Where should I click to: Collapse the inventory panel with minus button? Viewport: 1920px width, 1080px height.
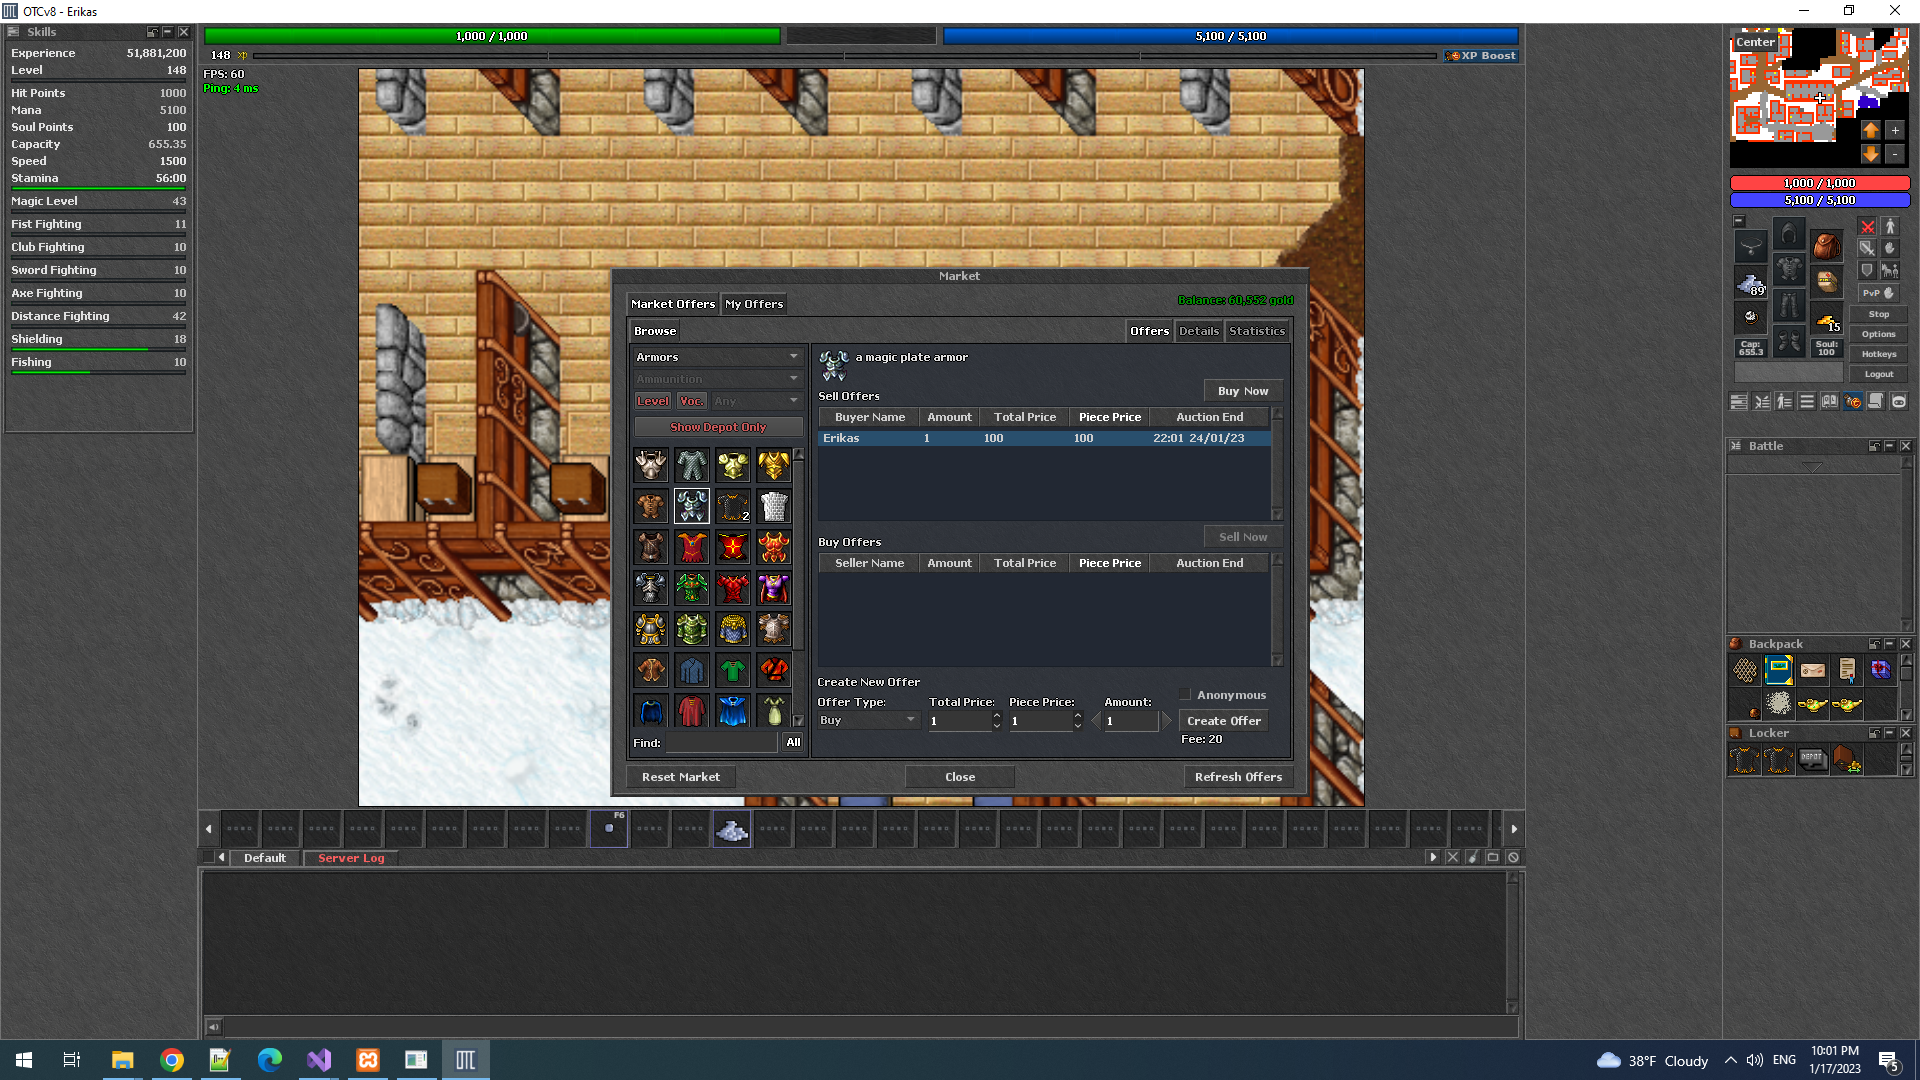1739,221
